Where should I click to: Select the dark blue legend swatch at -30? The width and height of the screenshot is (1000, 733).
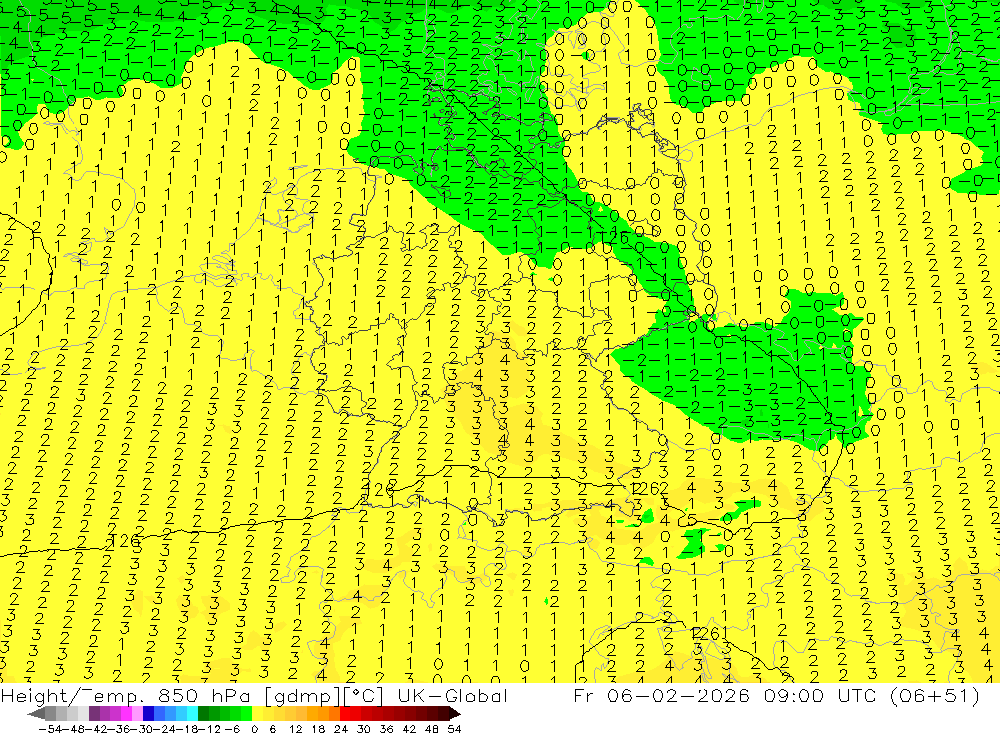(149, 713)
